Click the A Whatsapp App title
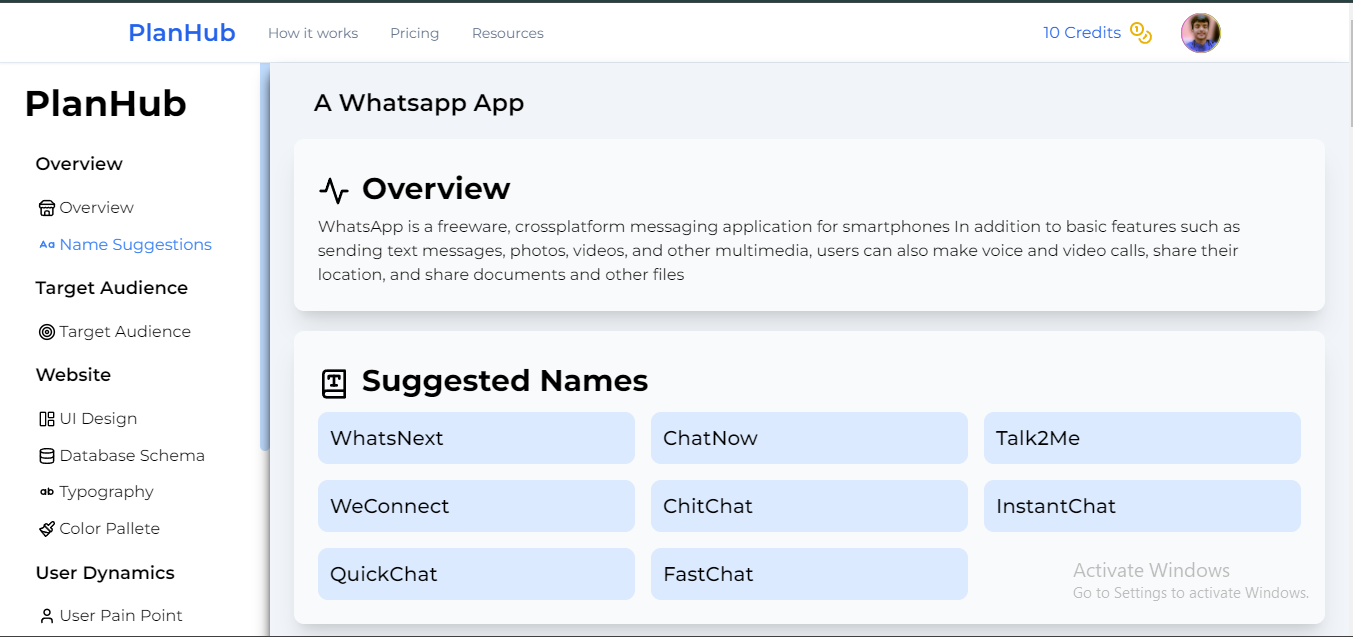Screen dimensions: 1353x637 coord(419,103)
